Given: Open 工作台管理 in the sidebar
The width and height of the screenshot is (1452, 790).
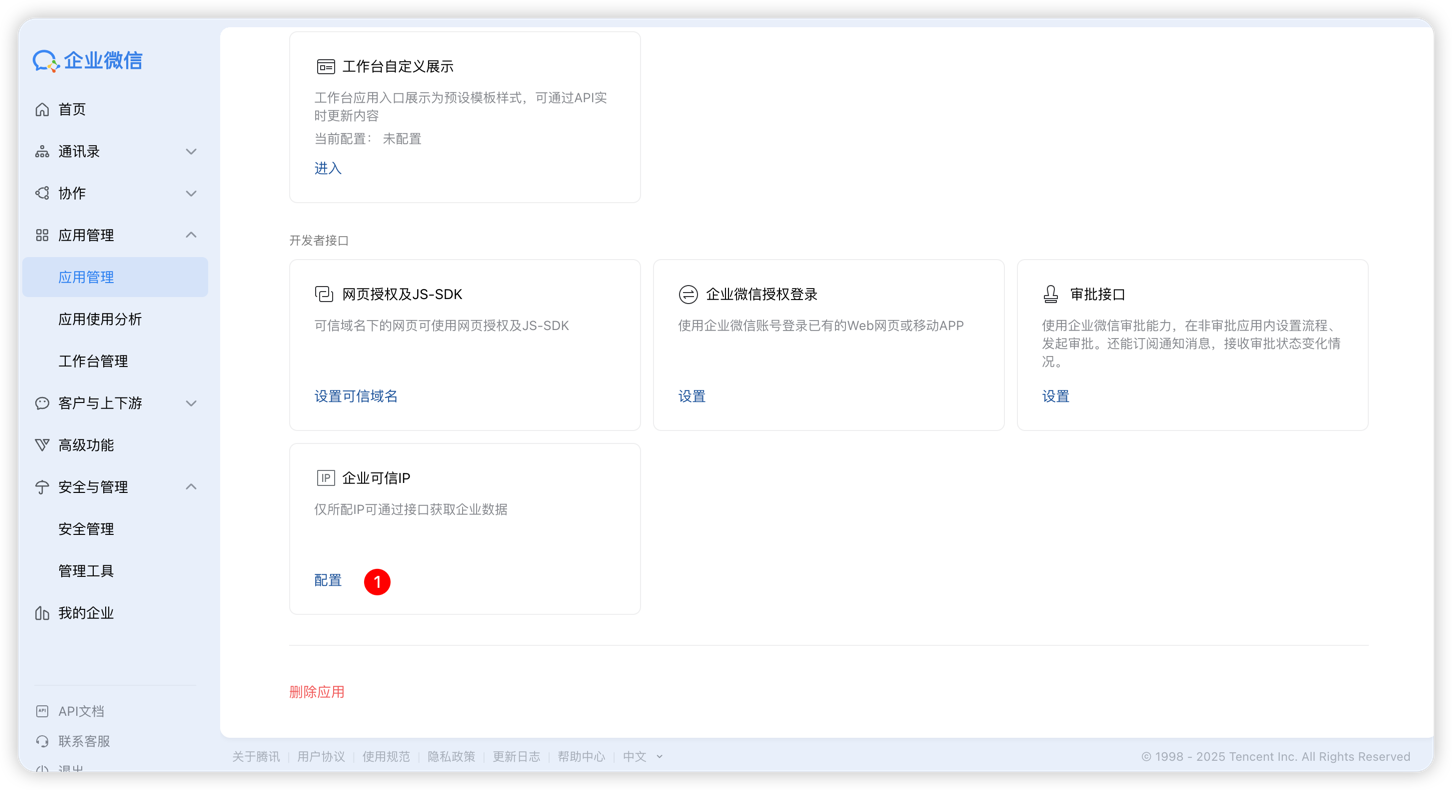Looking at the screenshot, I should 91,361.
